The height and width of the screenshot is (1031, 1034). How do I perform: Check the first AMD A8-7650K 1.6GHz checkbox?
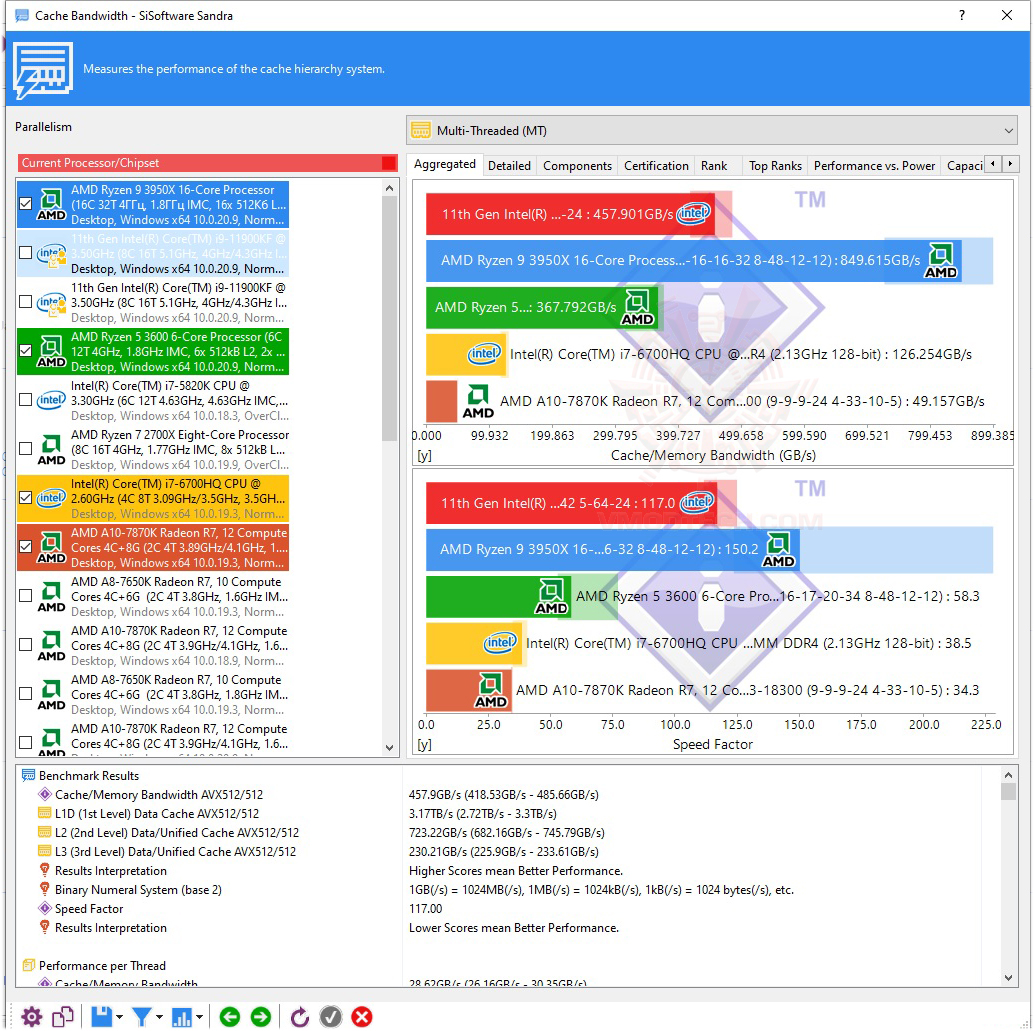click(26, 596)
